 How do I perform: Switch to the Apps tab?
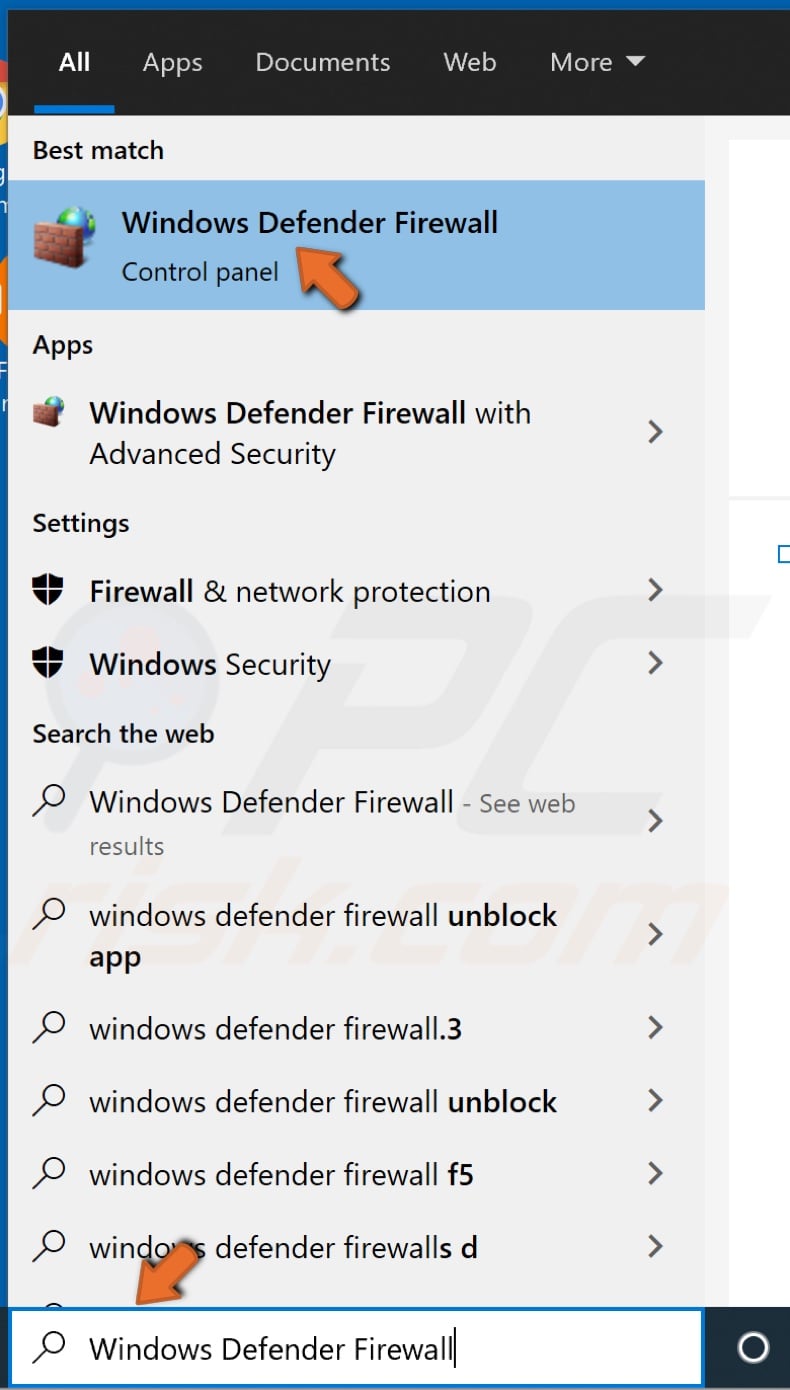tap(172, 62)
